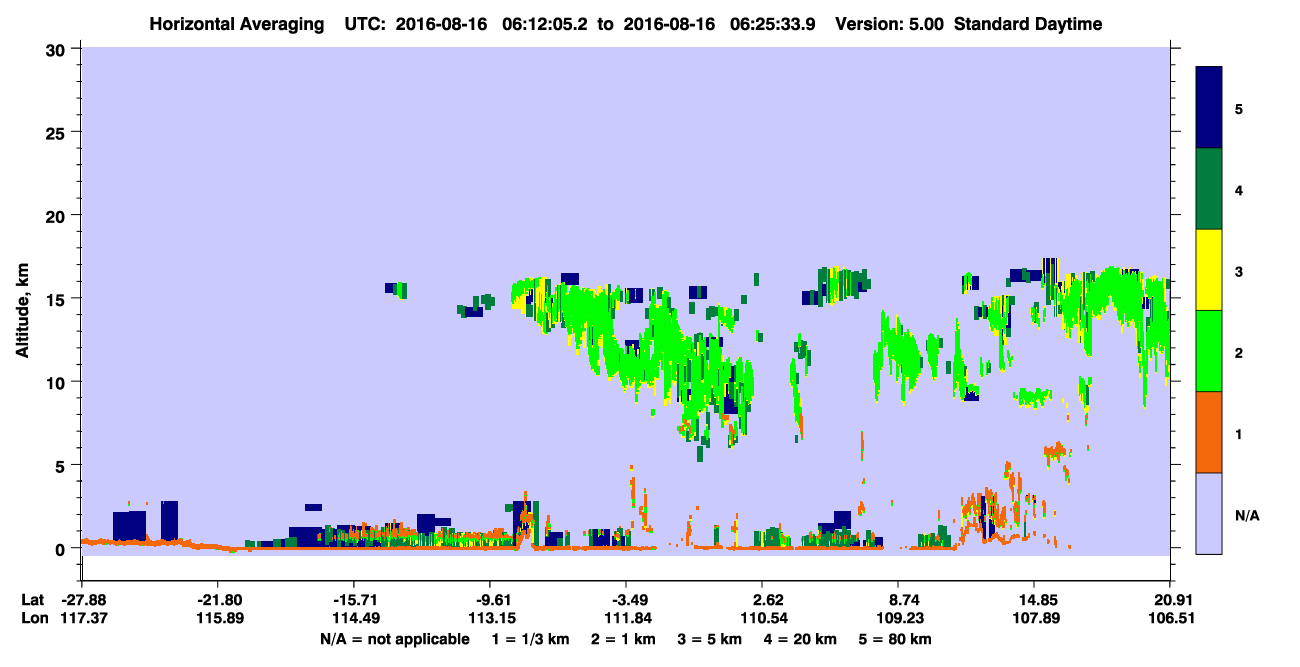Click longitude value 109.23
The width and height of the screenshot is (1300, 667).
point(898,618)
